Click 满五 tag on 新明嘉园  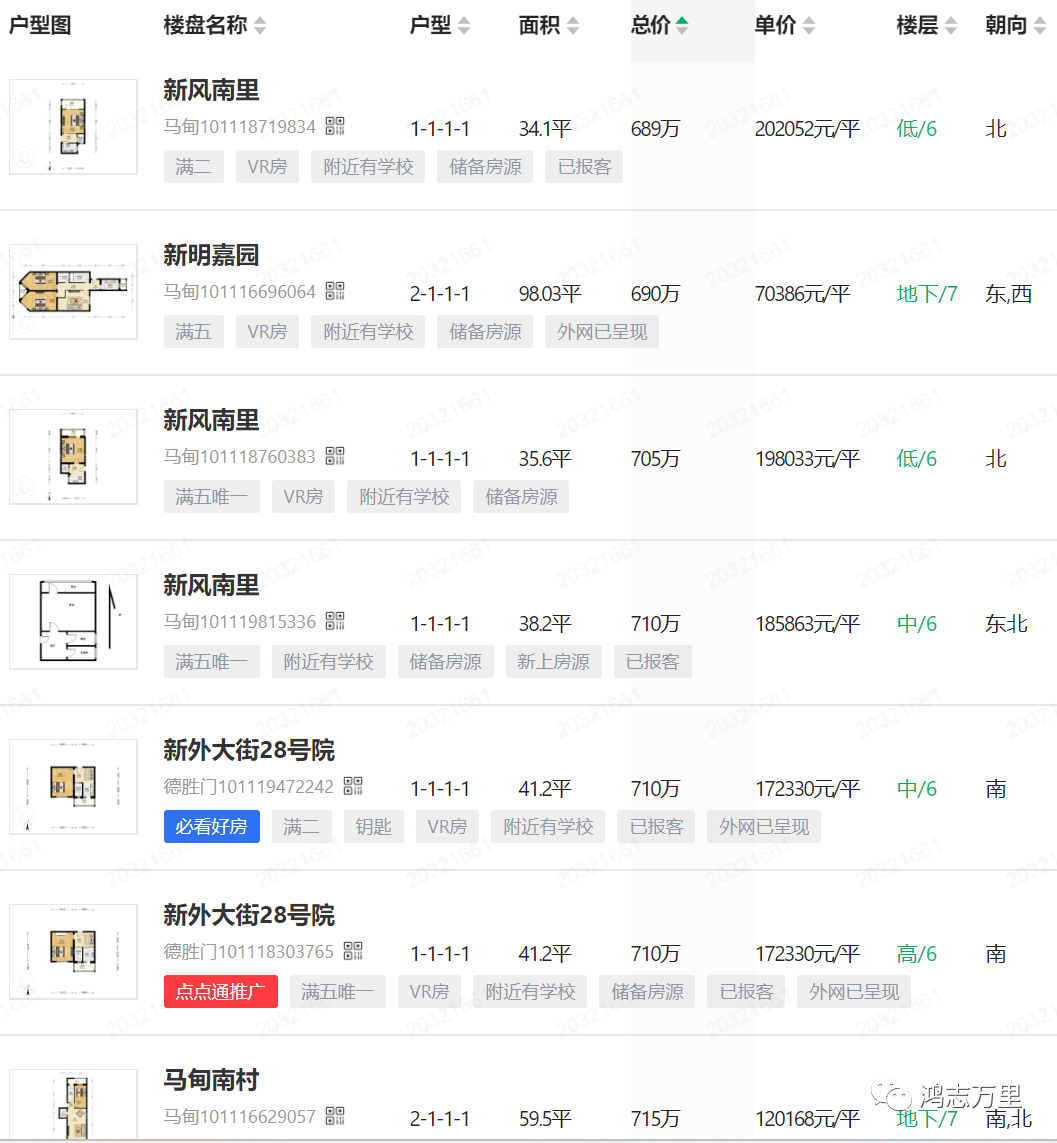tap(193, 332)
